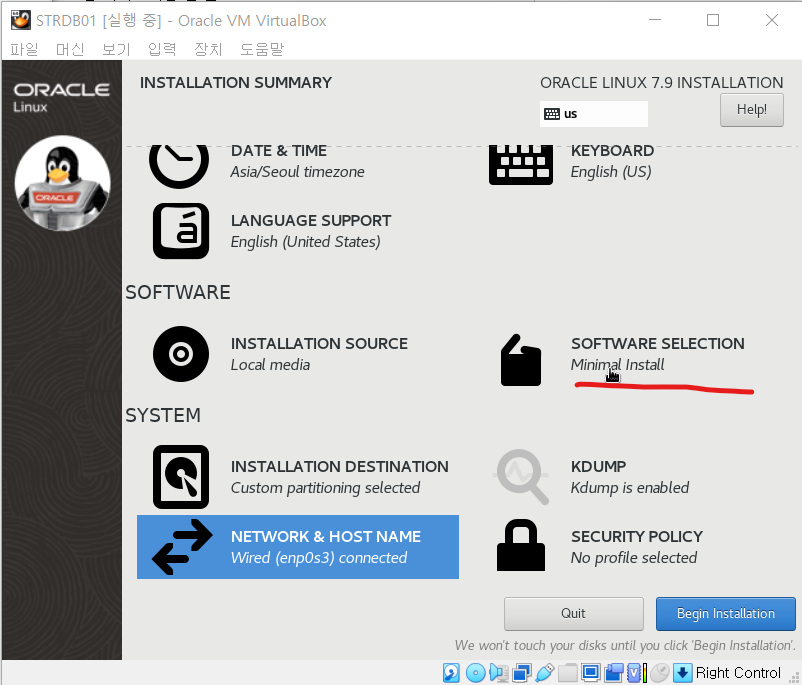802x685 pixels.
Task: Open the Keyboard layout spoke icon
Action: pyautogui.click(x=521, y=165)
